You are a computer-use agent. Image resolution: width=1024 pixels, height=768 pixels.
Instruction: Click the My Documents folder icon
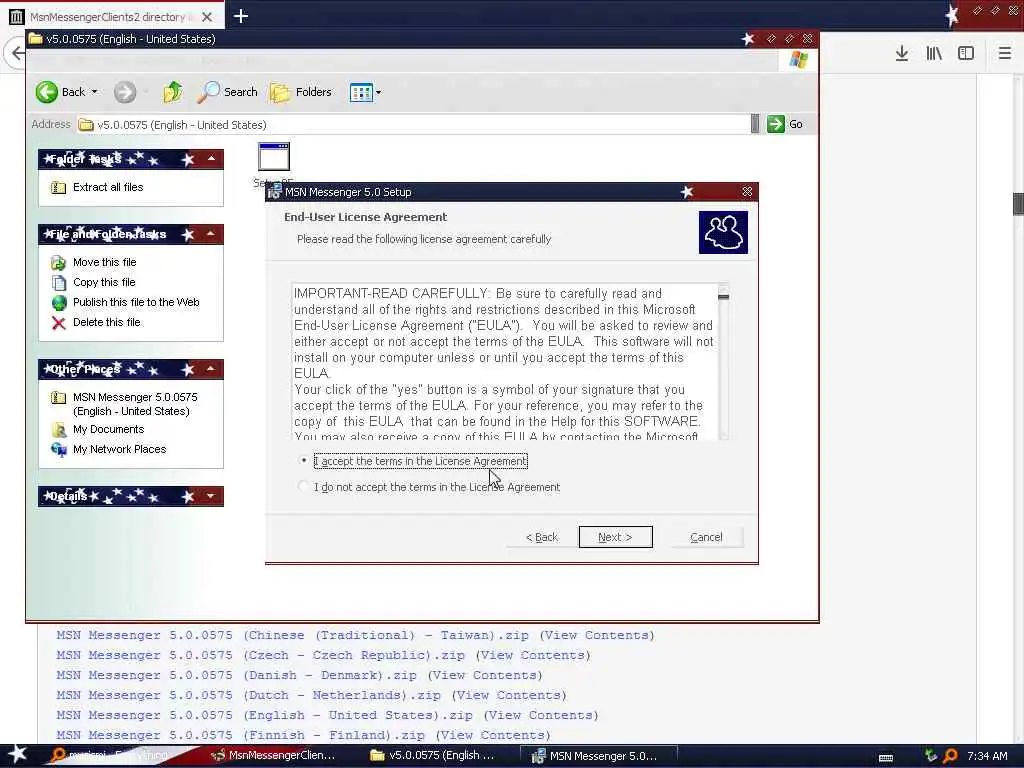coord(59,430)
